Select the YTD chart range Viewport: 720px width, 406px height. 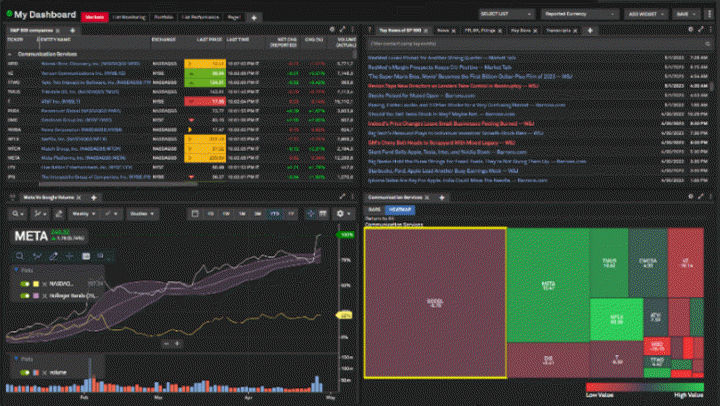pyautogui.click(x=275, y=214)
